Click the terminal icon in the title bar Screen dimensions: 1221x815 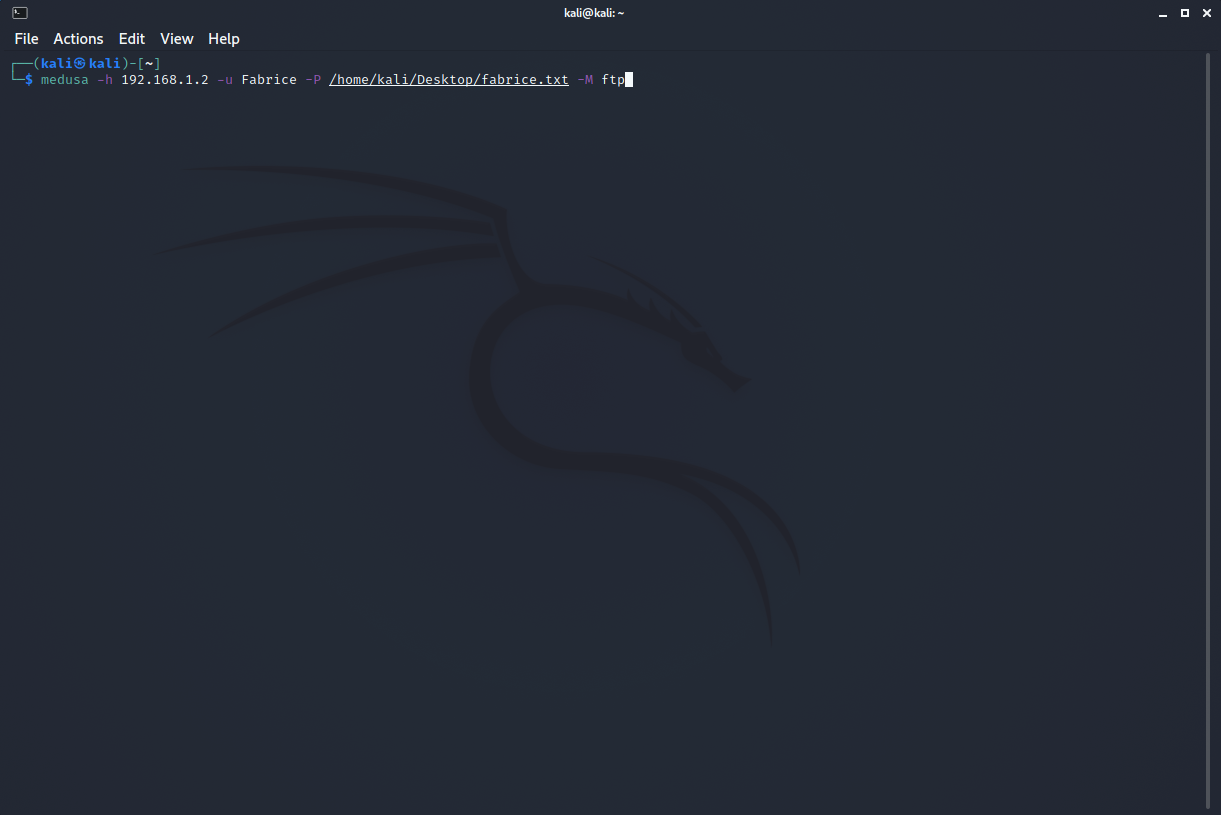coord(20,13)
